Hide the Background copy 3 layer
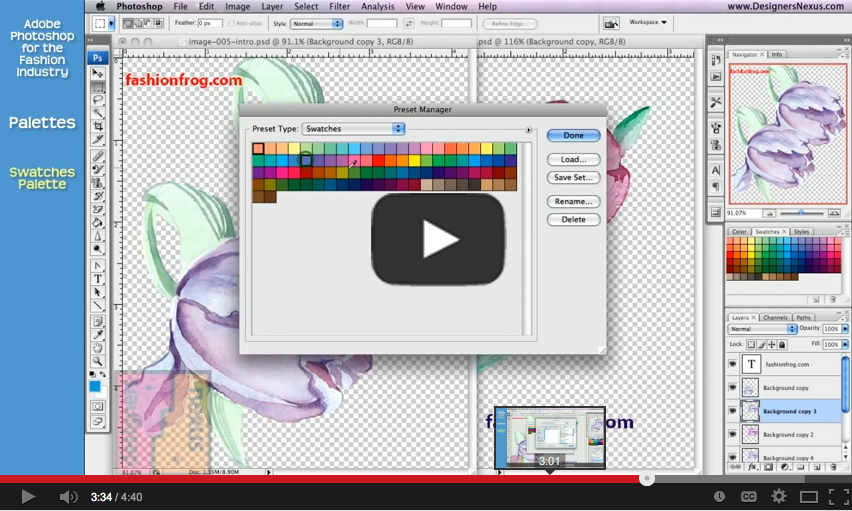The height and width of the screenshot is (511, 852). click(x=732, y=411)
